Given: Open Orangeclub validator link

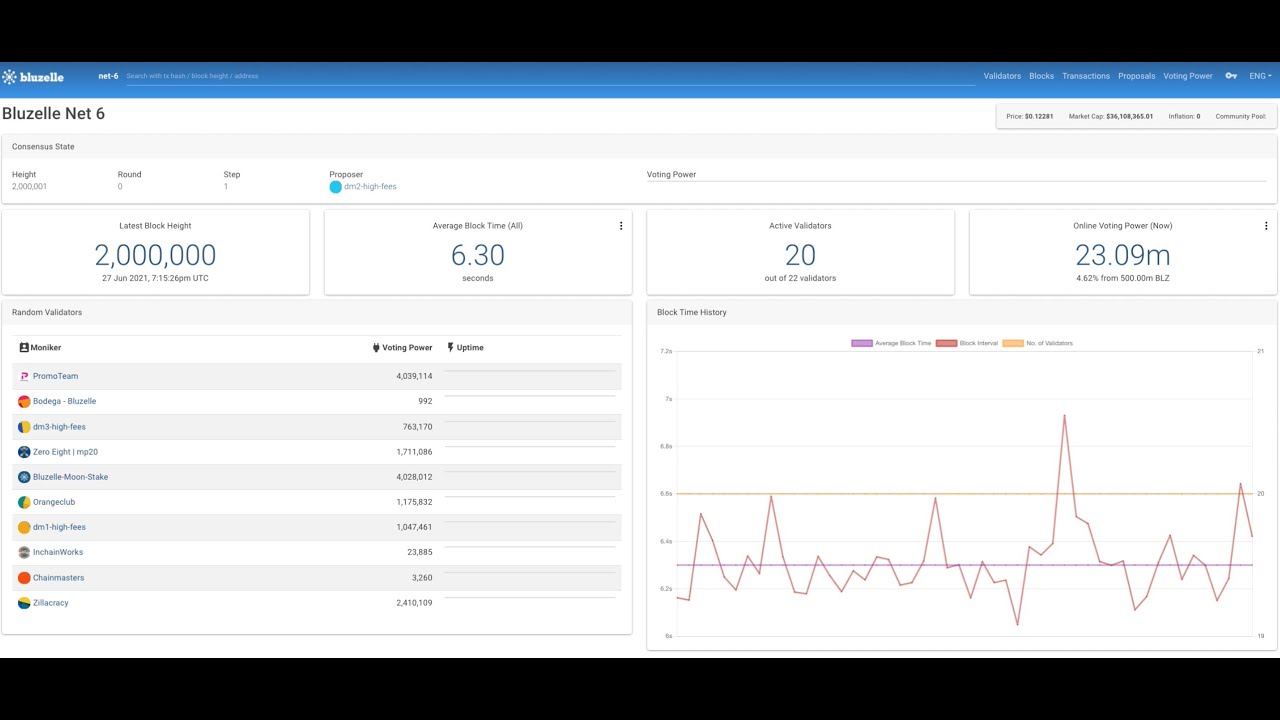Looking at the screenshot, I should pyautogui.click(x=54, y=502).
